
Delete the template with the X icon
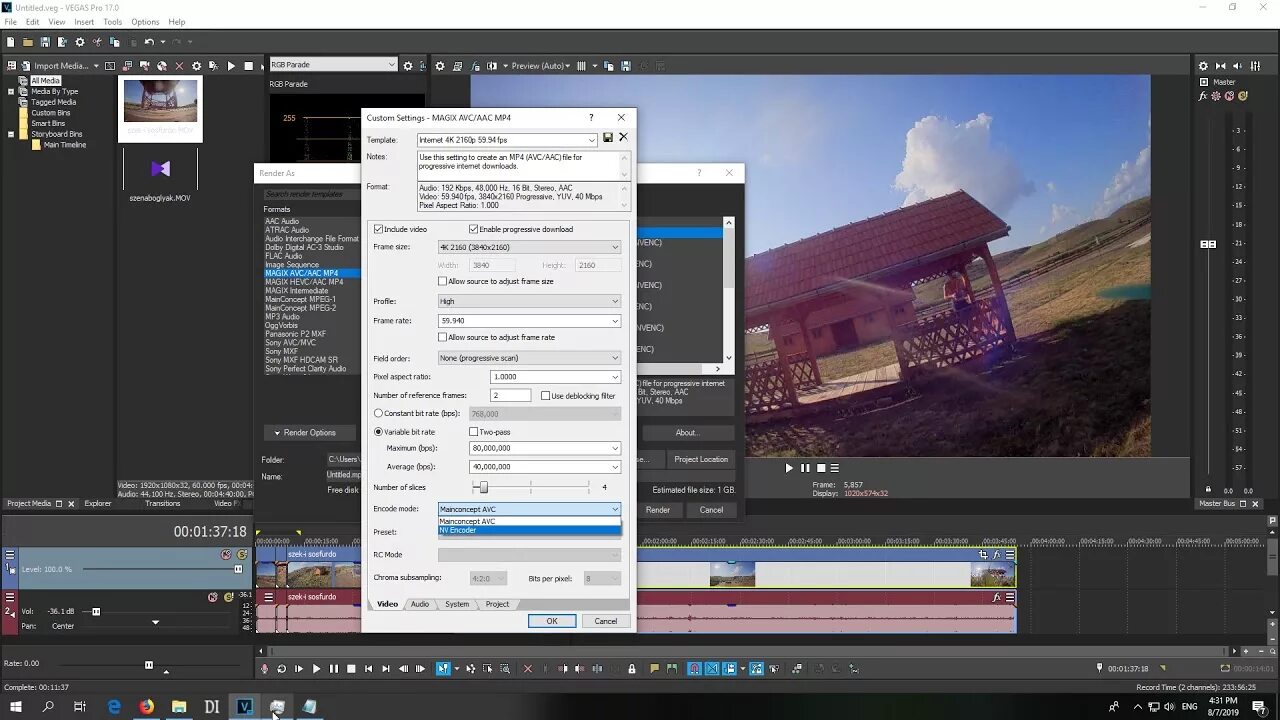[x=623, y=138]
